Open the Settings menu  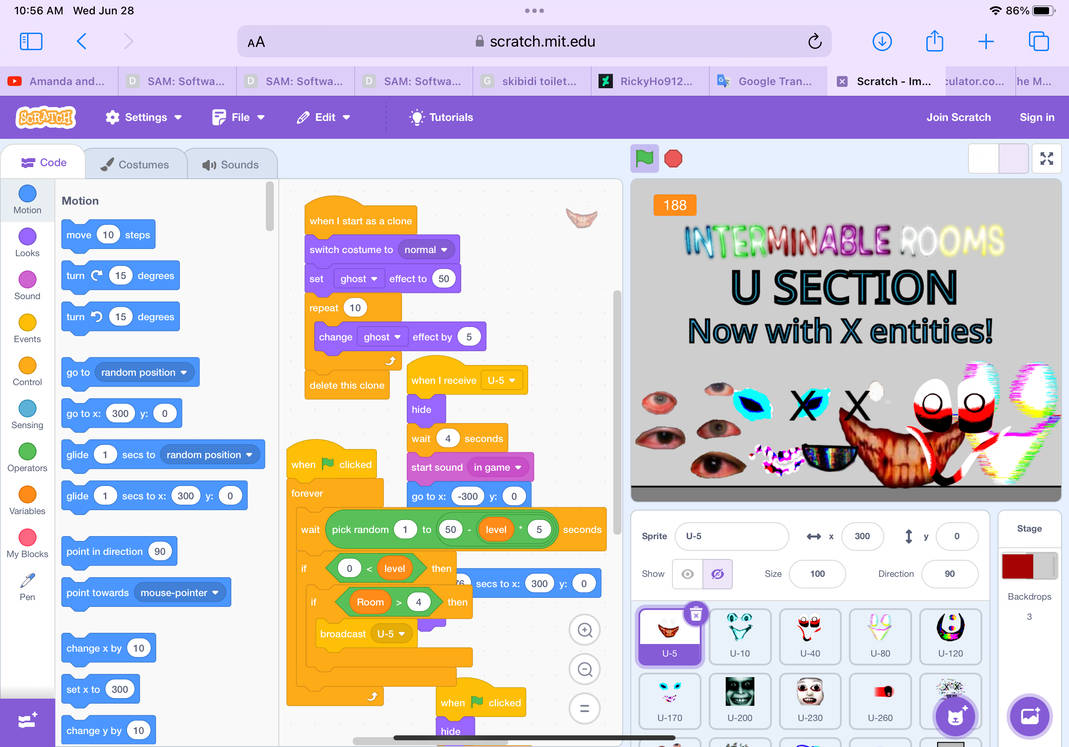[144, 117]
